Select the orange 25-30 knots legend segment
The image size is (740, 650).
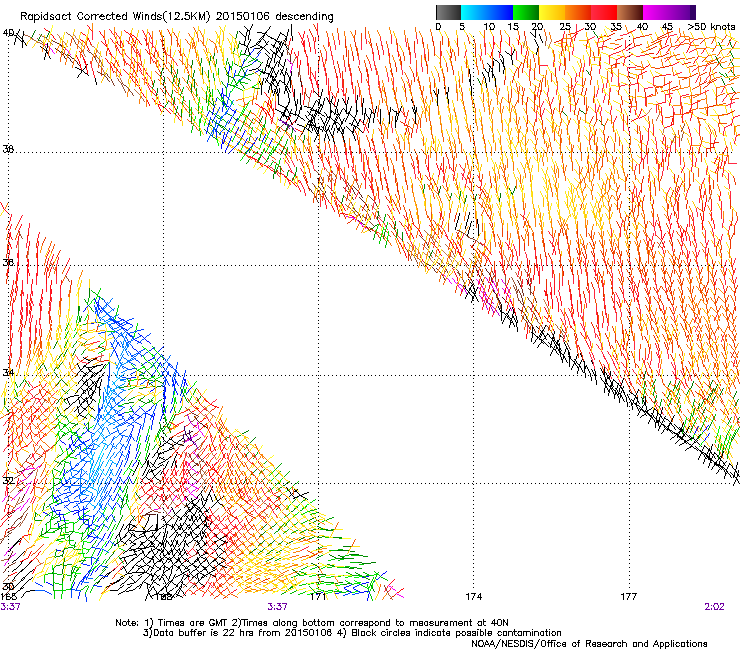point(578,12)
